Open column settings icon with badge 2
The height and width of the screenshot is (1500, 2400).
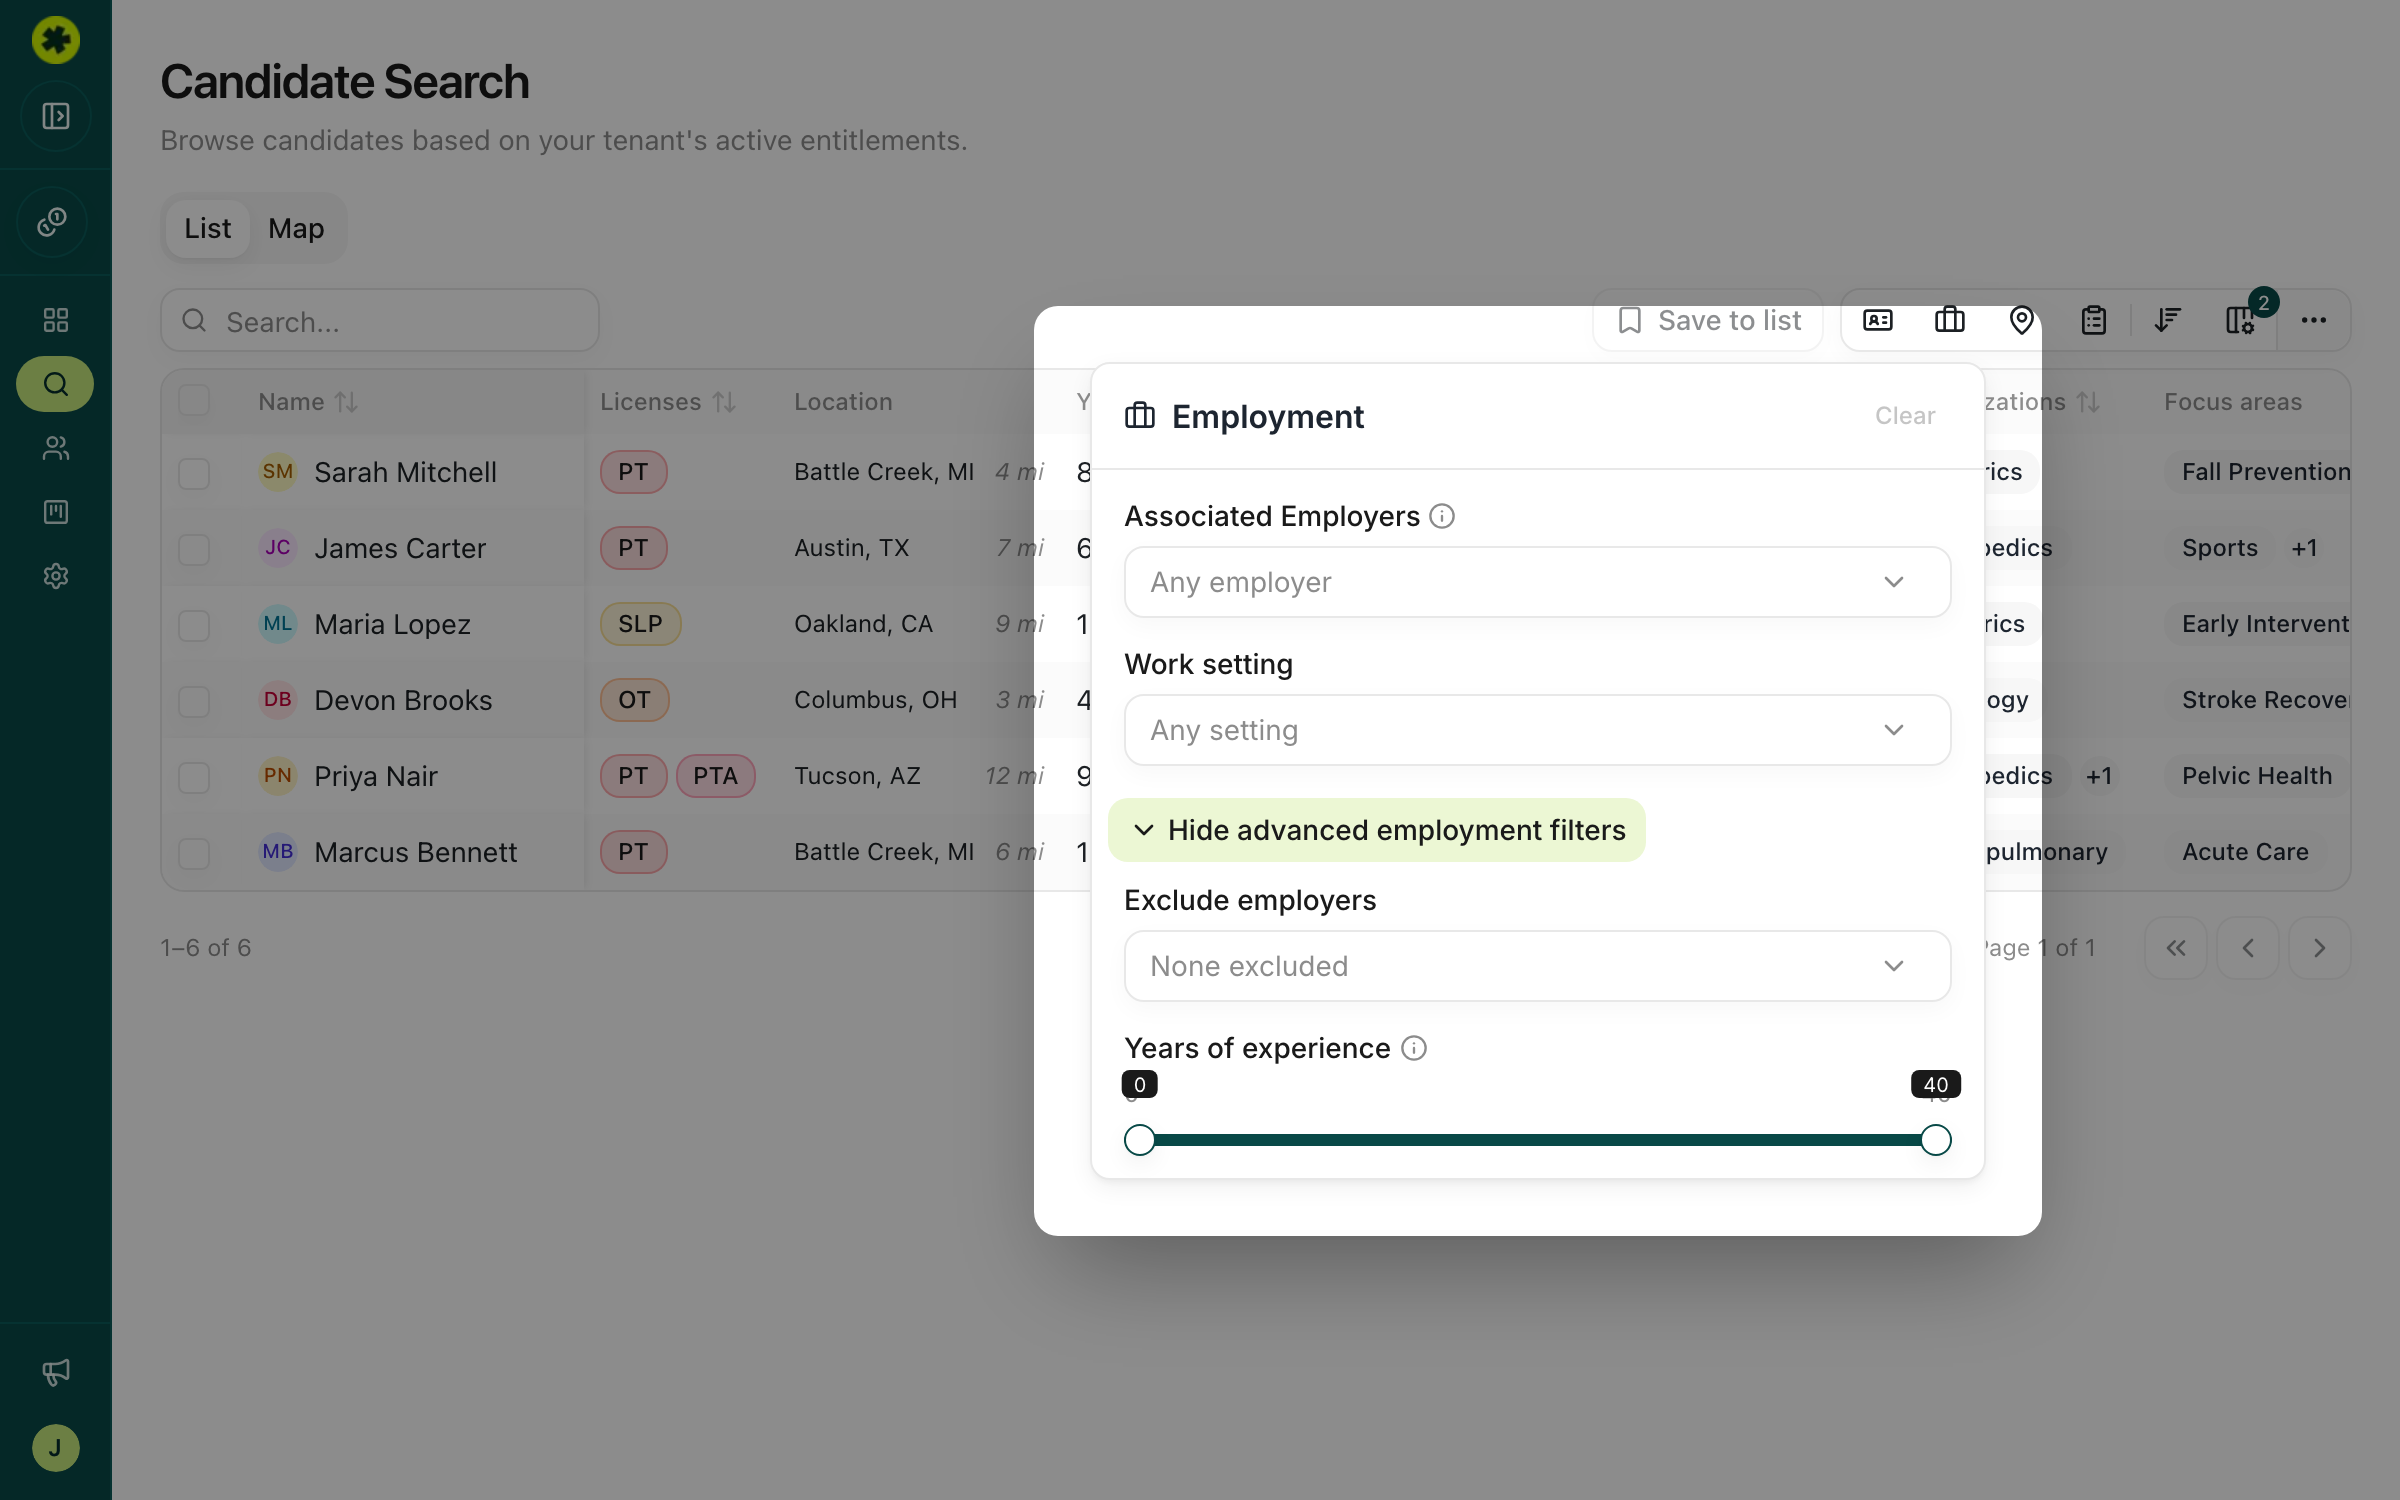click(x=2240, y=320)
